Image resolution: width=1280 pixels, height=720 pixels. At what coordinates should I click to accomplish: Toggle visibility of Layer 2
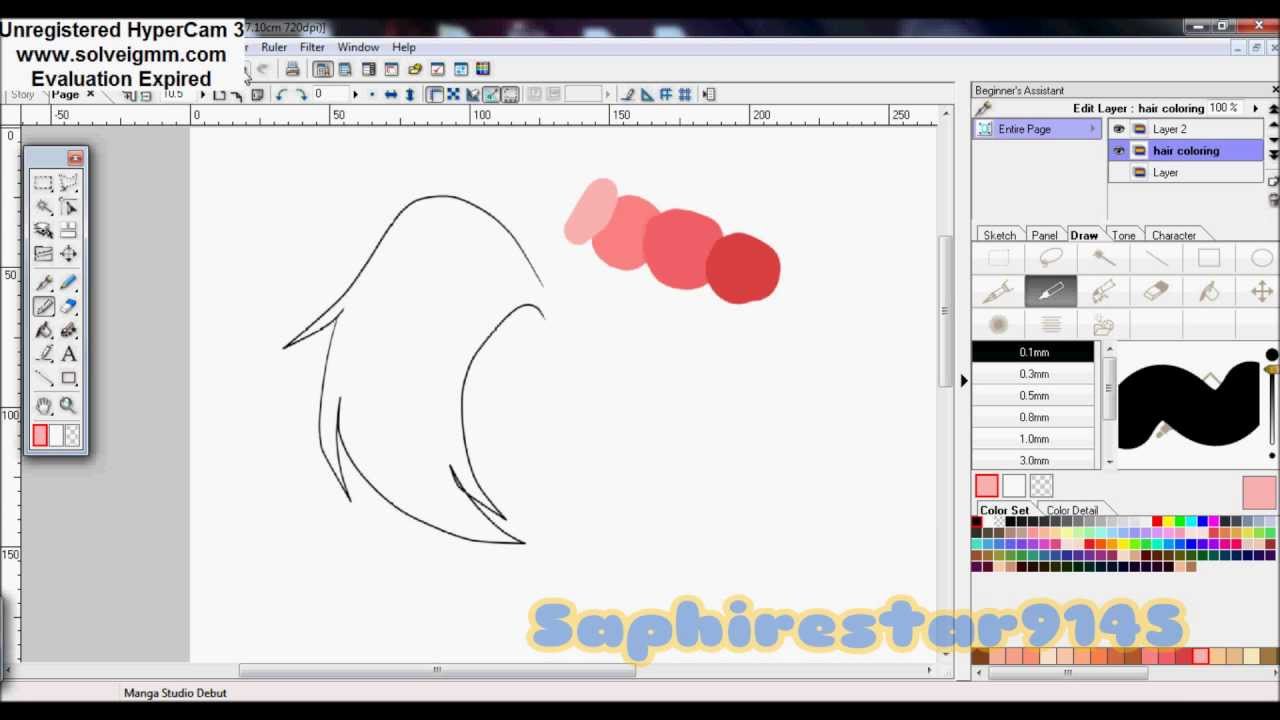[x=1118, y=129]
